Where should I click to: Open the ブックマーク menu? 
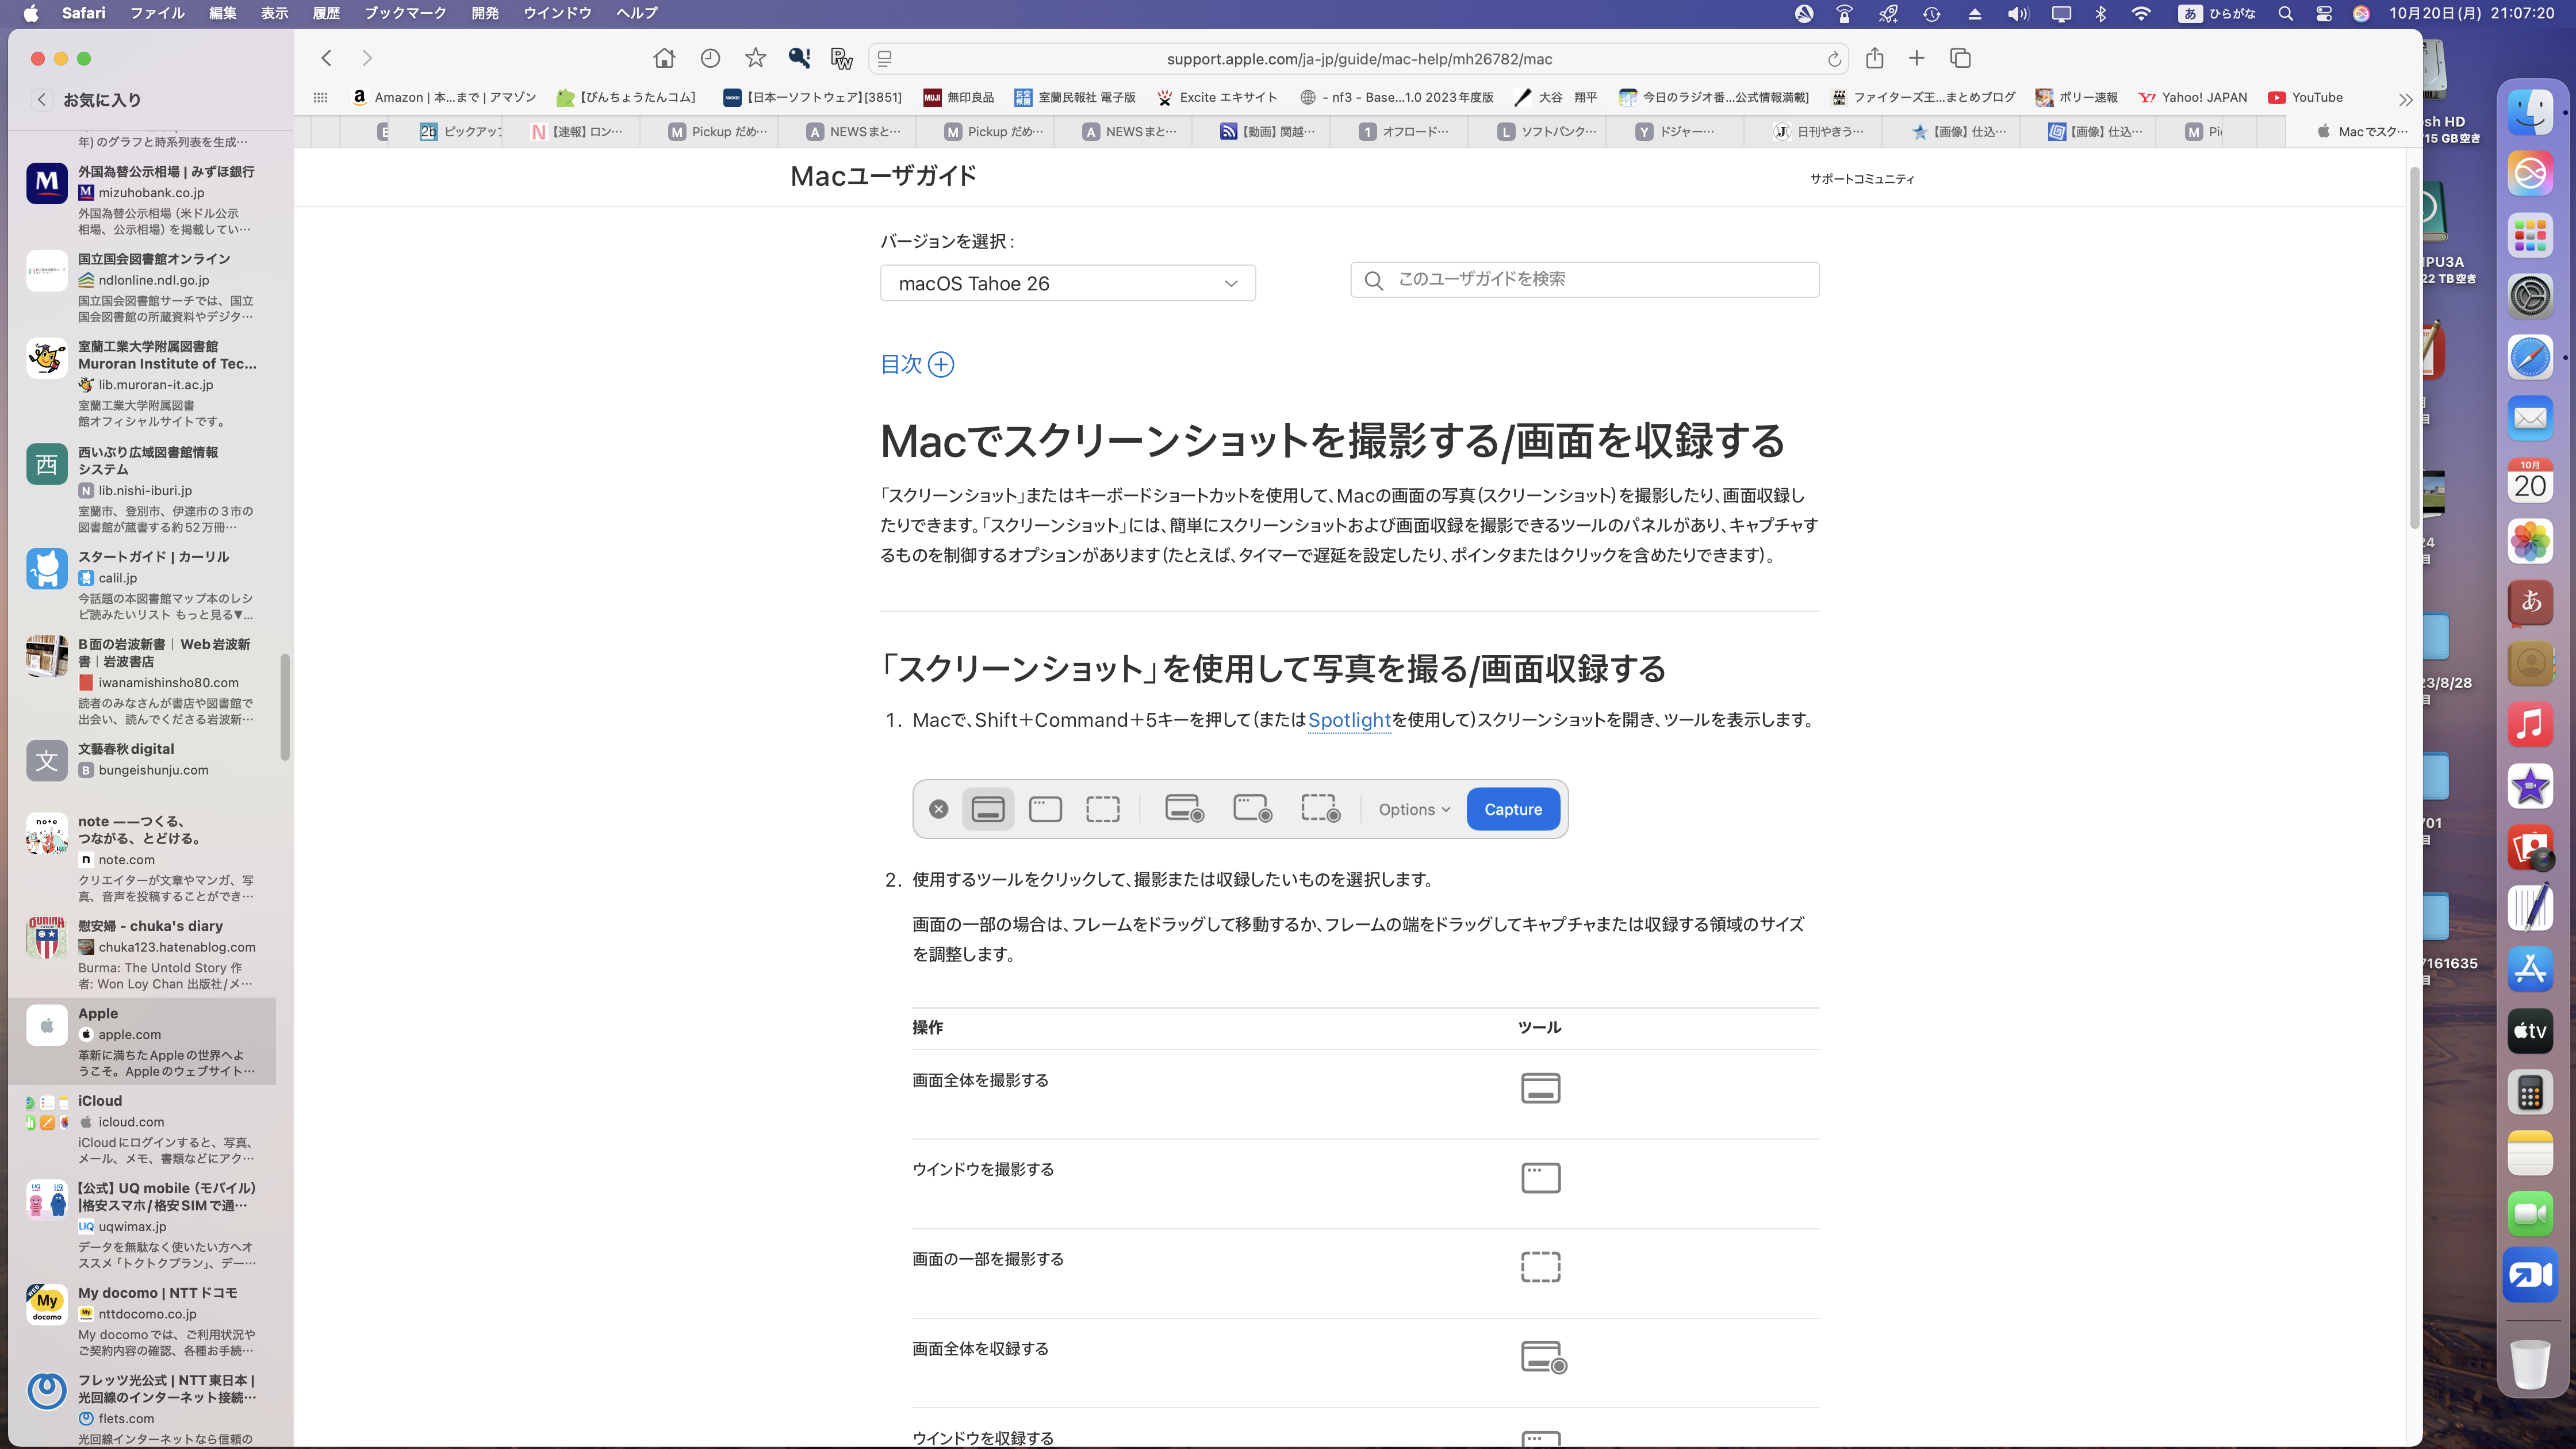pos(404,13)
